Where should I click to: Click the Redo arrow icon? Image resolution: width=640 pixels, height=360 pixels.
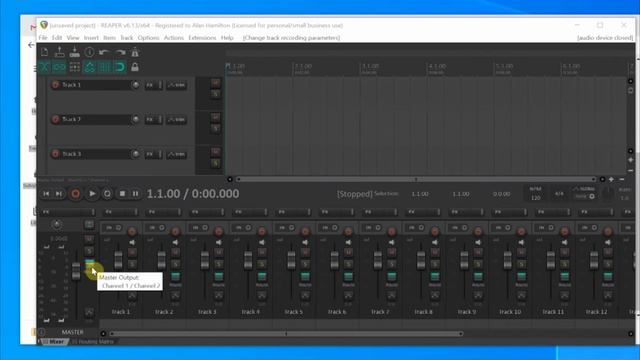[x=120, y=52]
